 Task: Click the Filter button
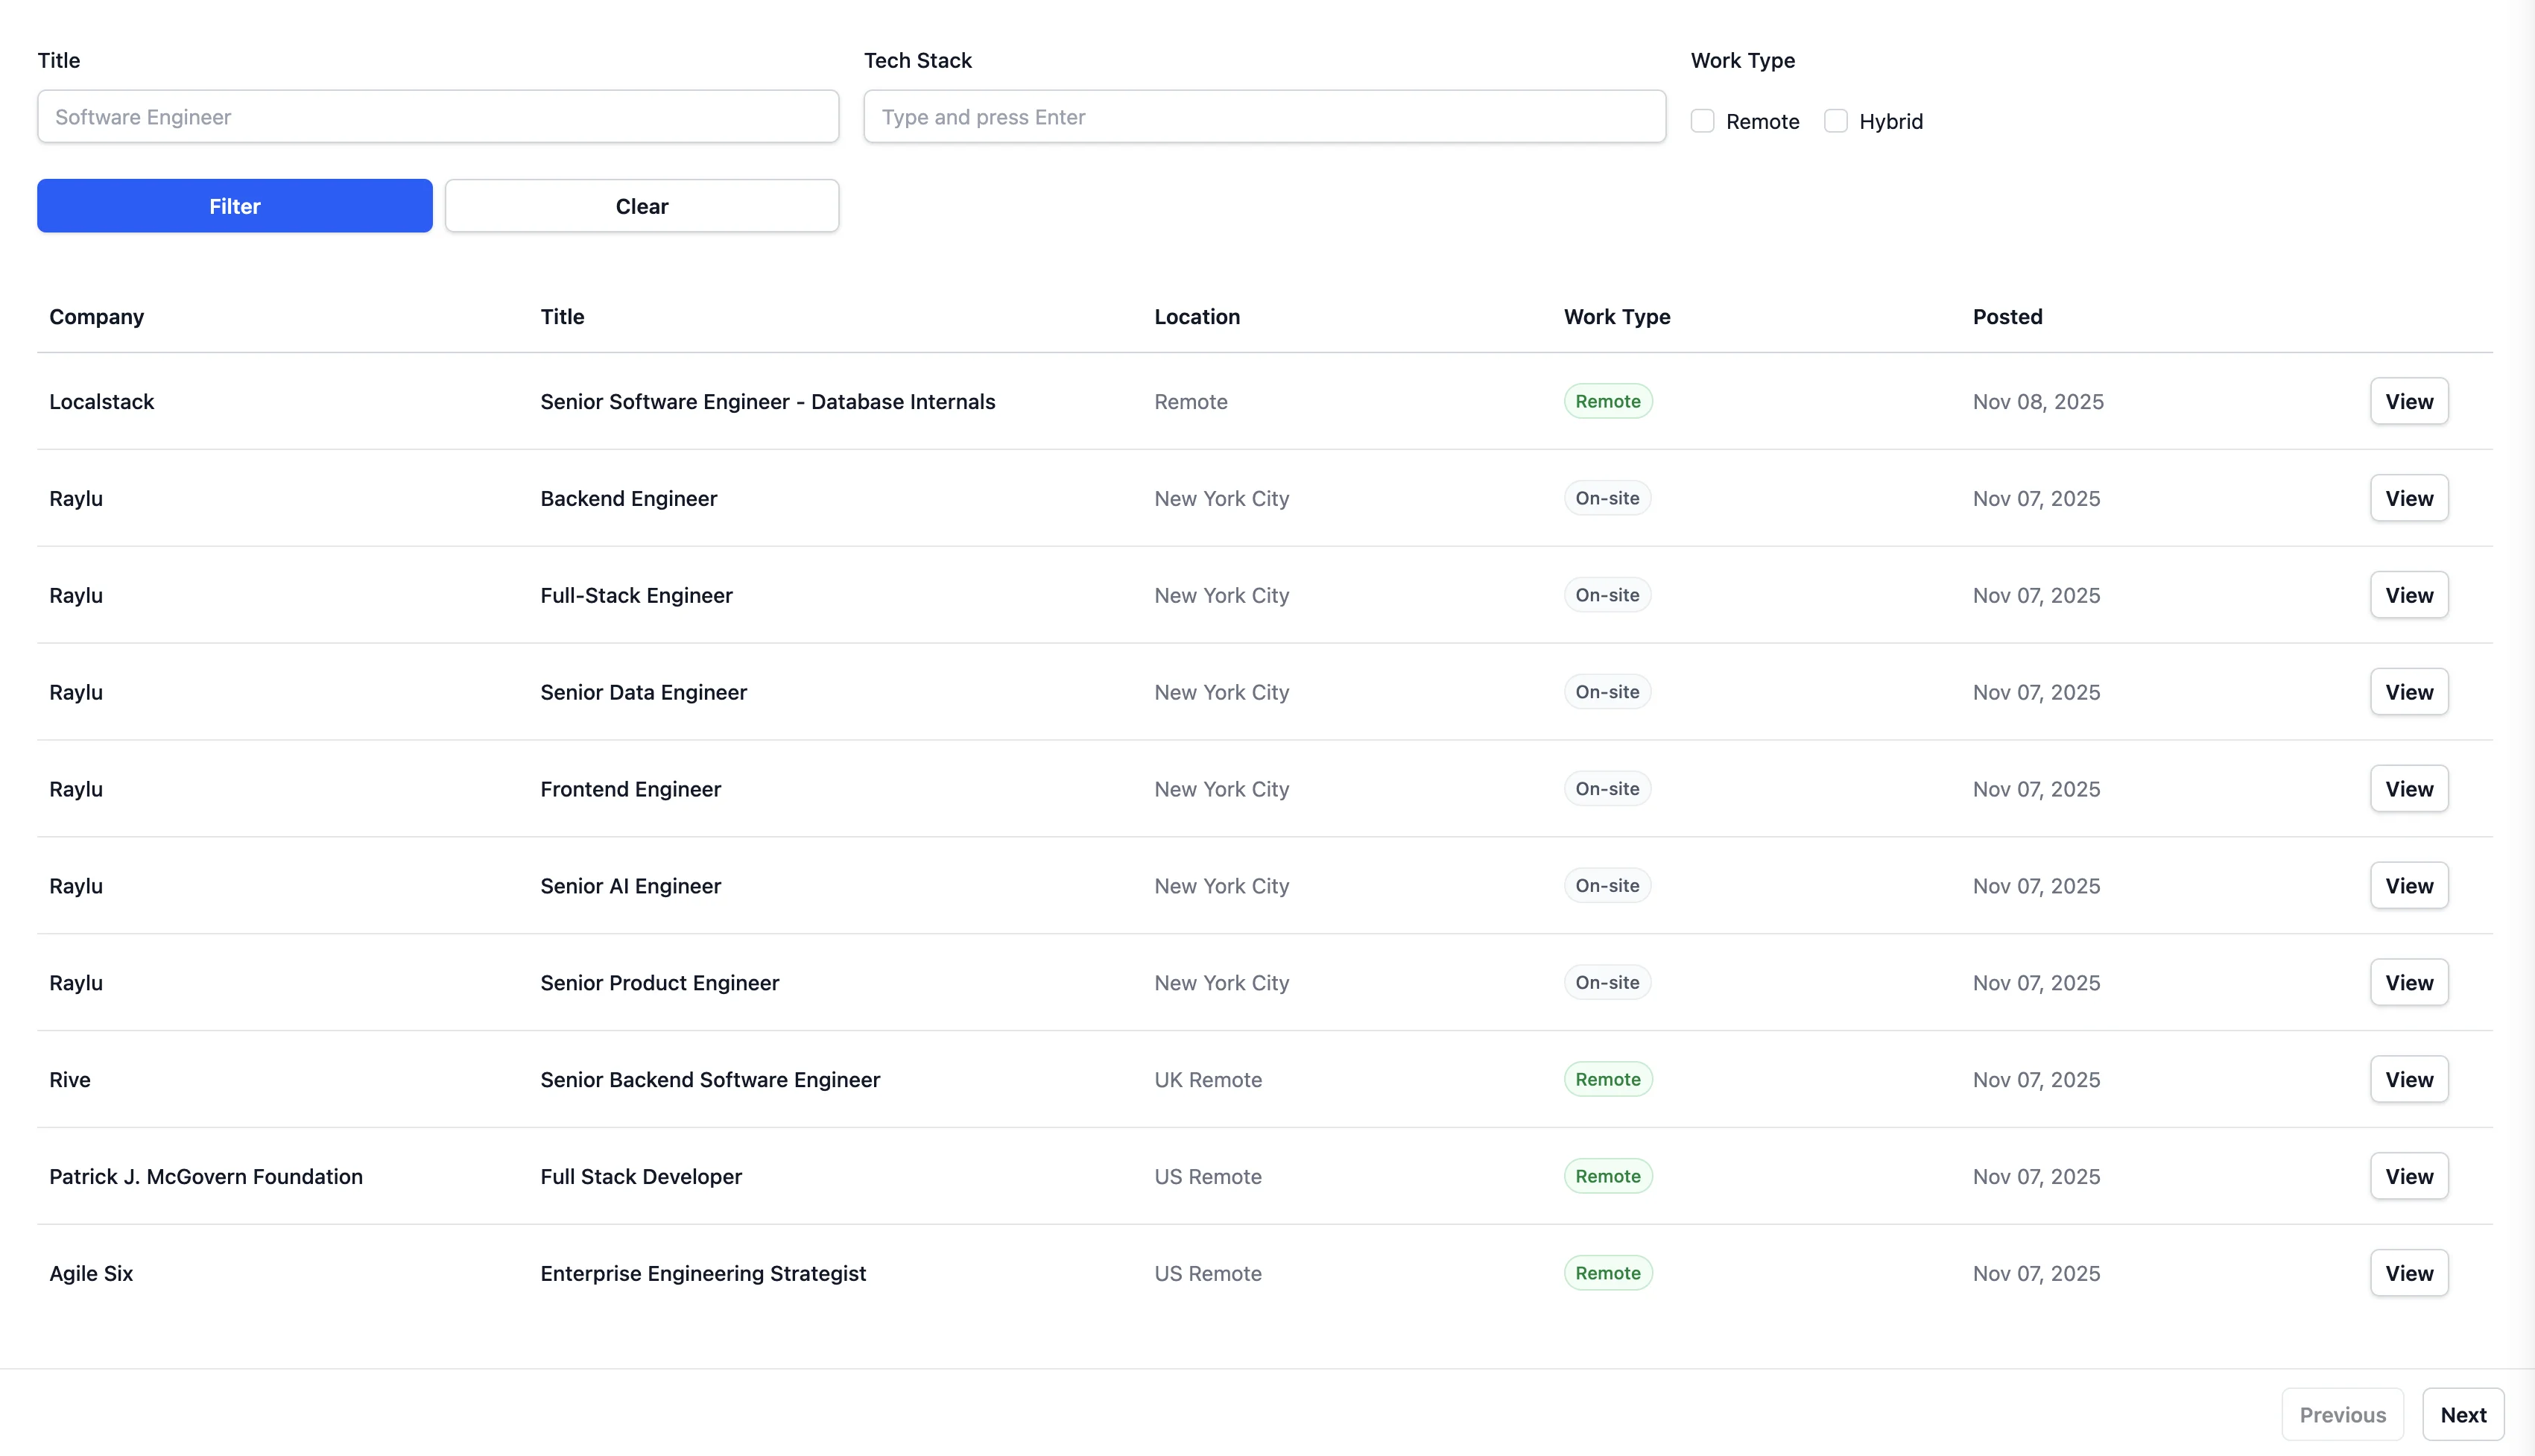(x=234, y=206)
